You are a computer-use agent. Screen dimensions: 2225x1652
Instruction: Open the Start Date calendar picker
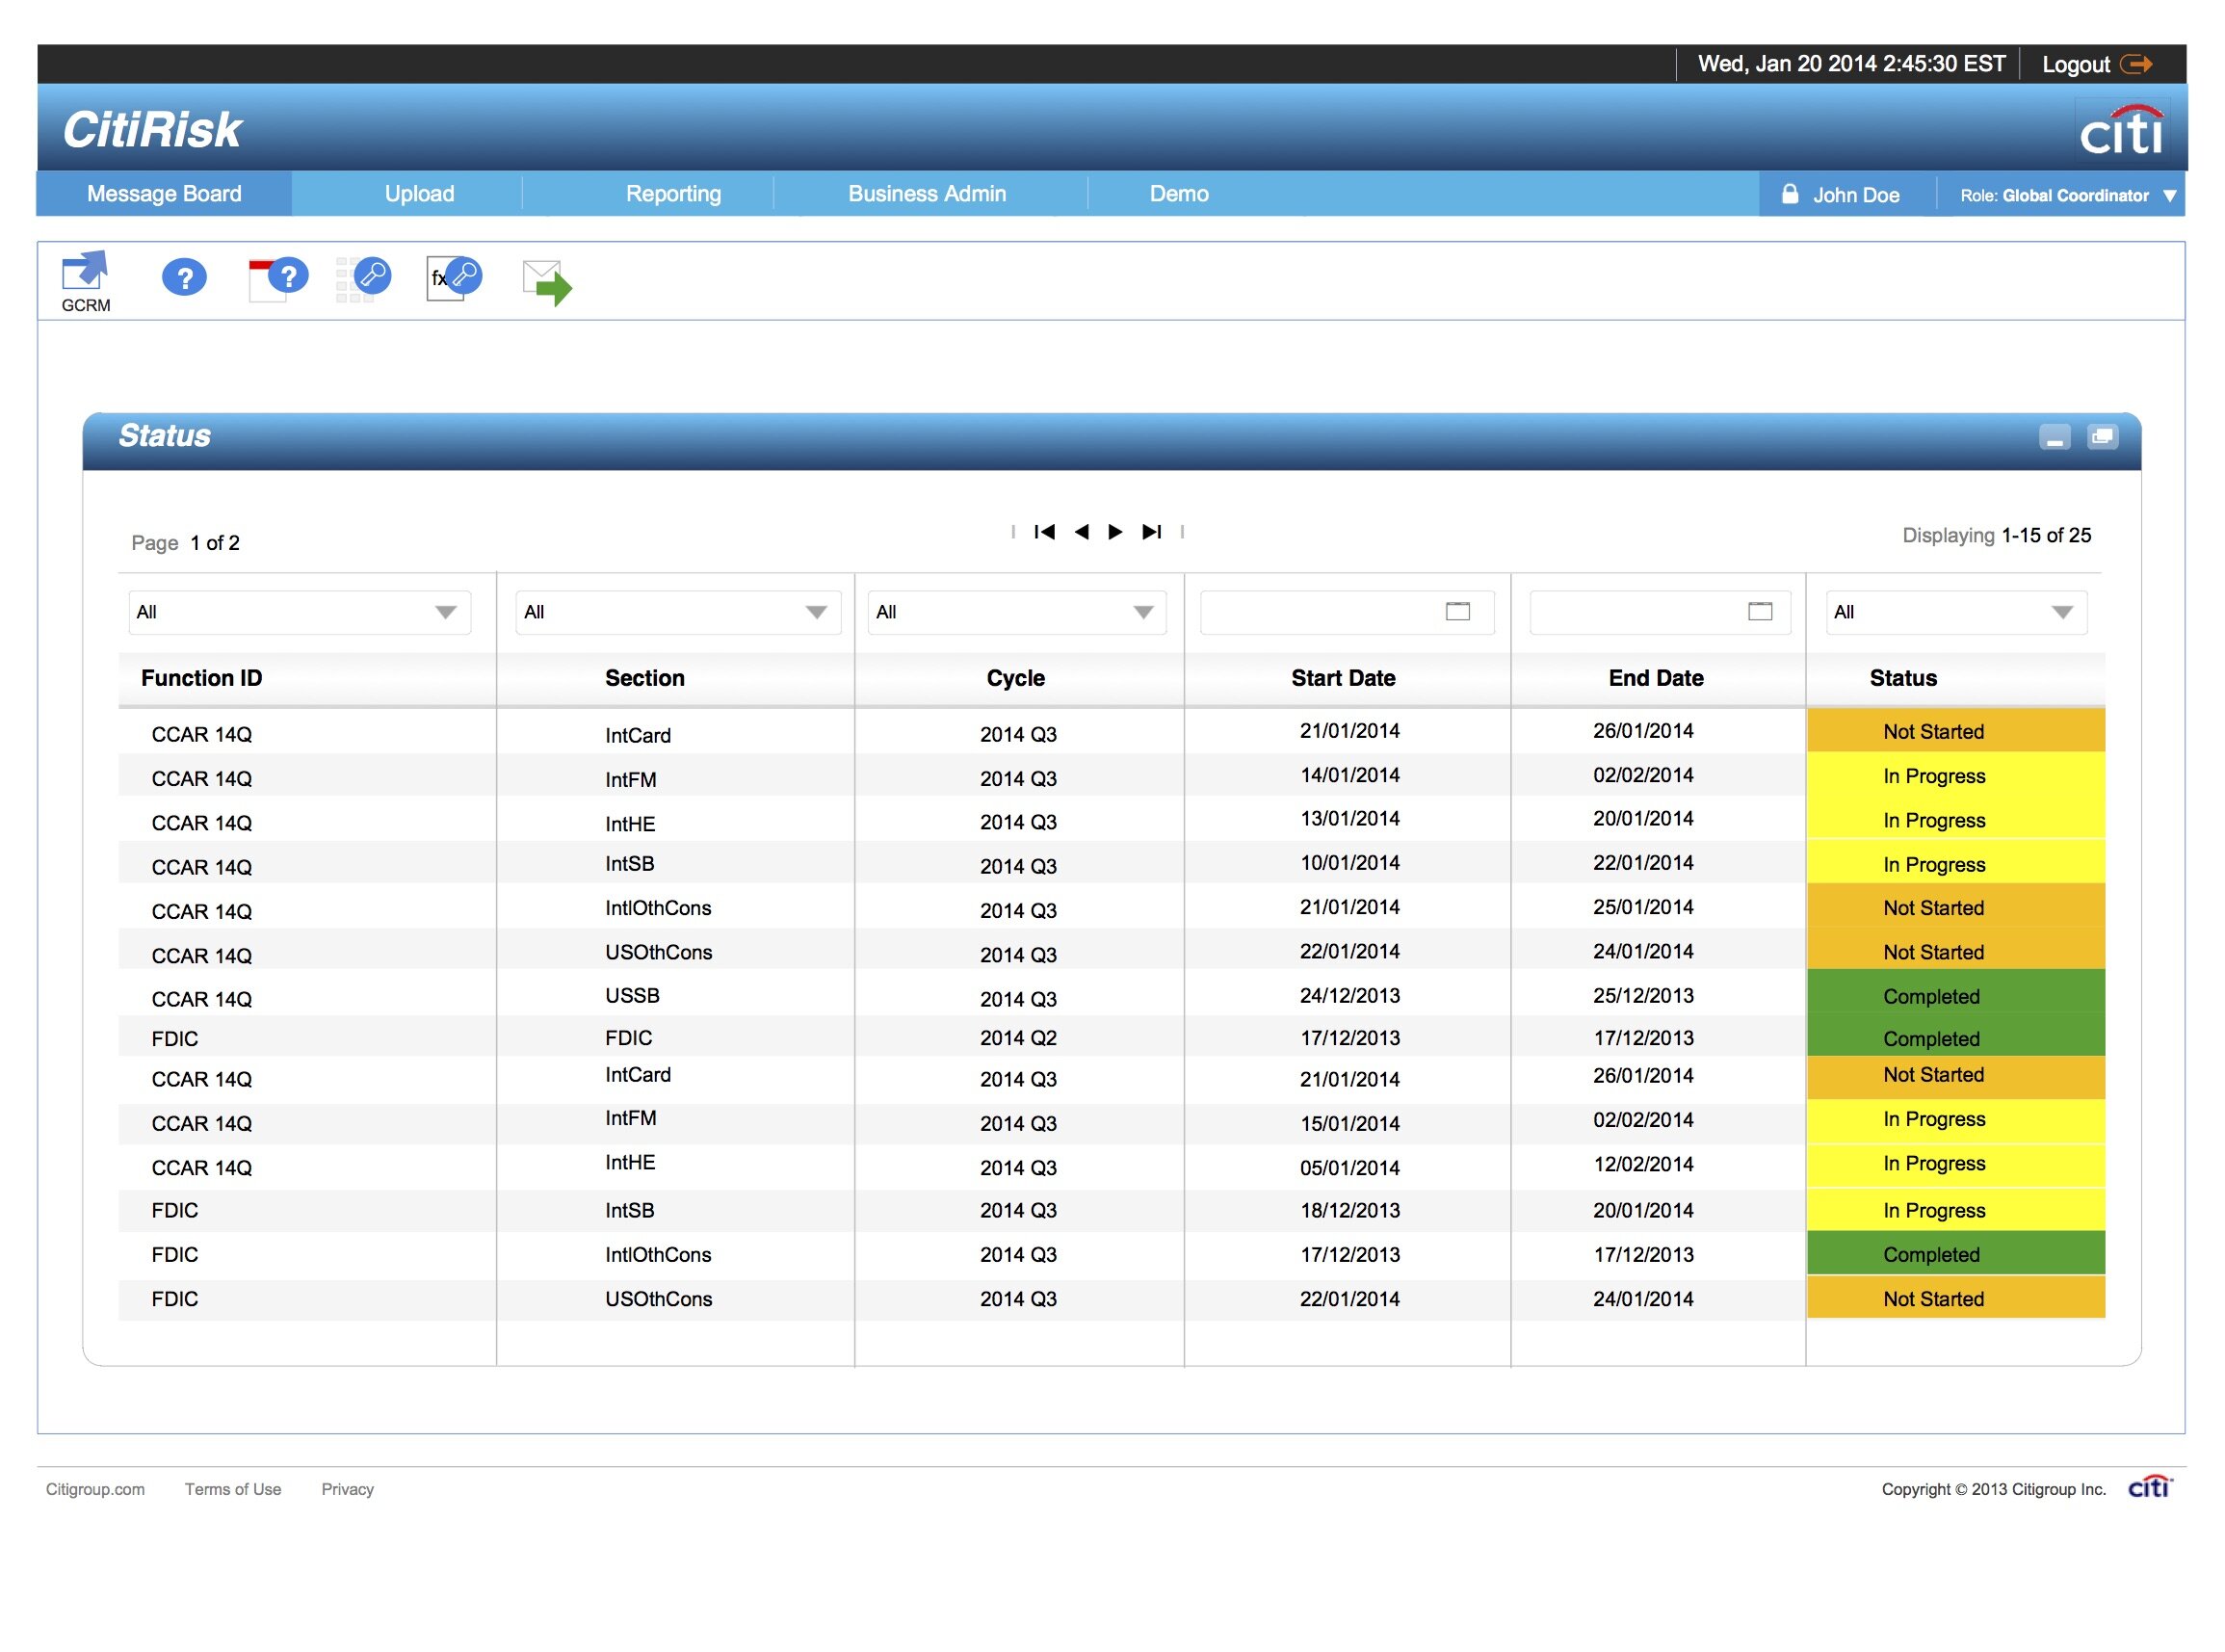point(1457,611)
